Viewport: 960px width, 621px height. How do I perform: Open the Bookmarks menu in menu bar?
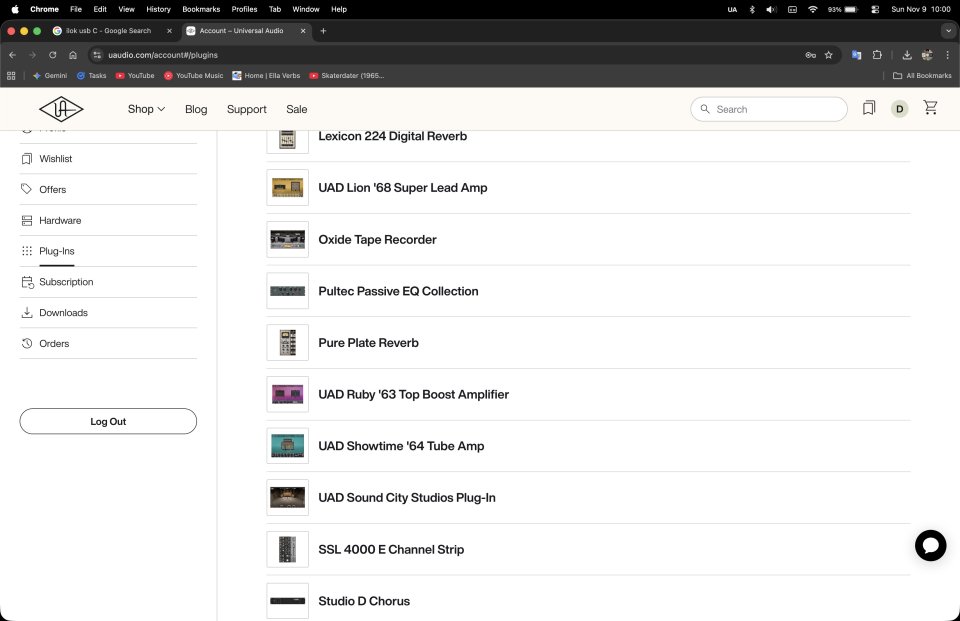pyautogui.click(x=200, y=9)
